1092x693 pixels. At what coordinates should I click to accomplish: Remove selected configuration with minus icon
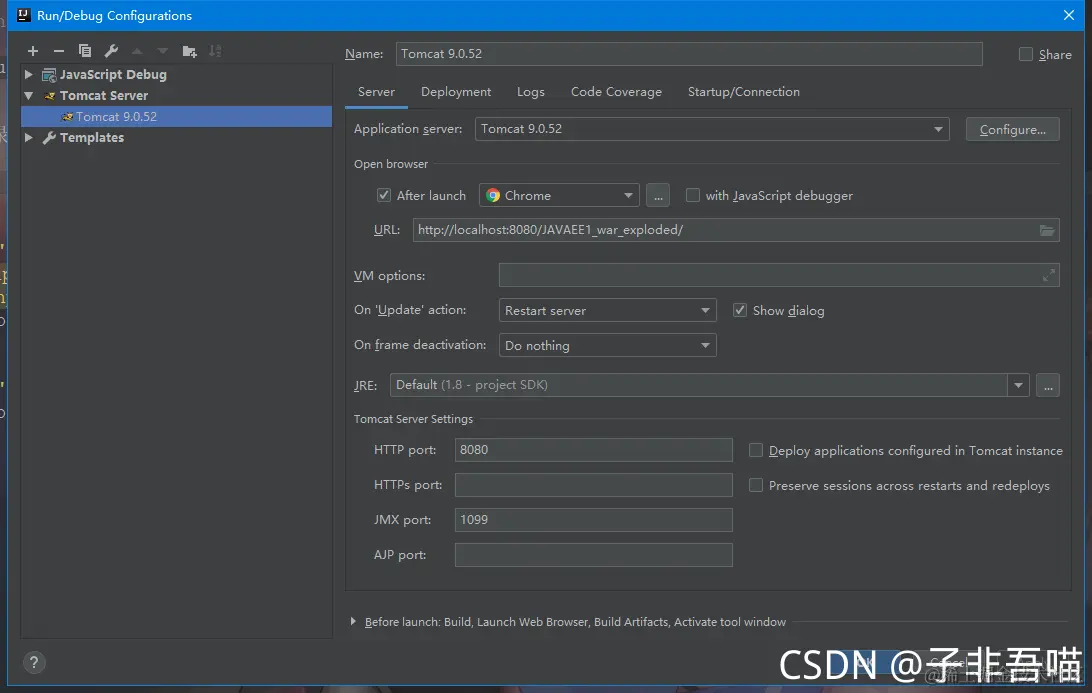[58, 51]
